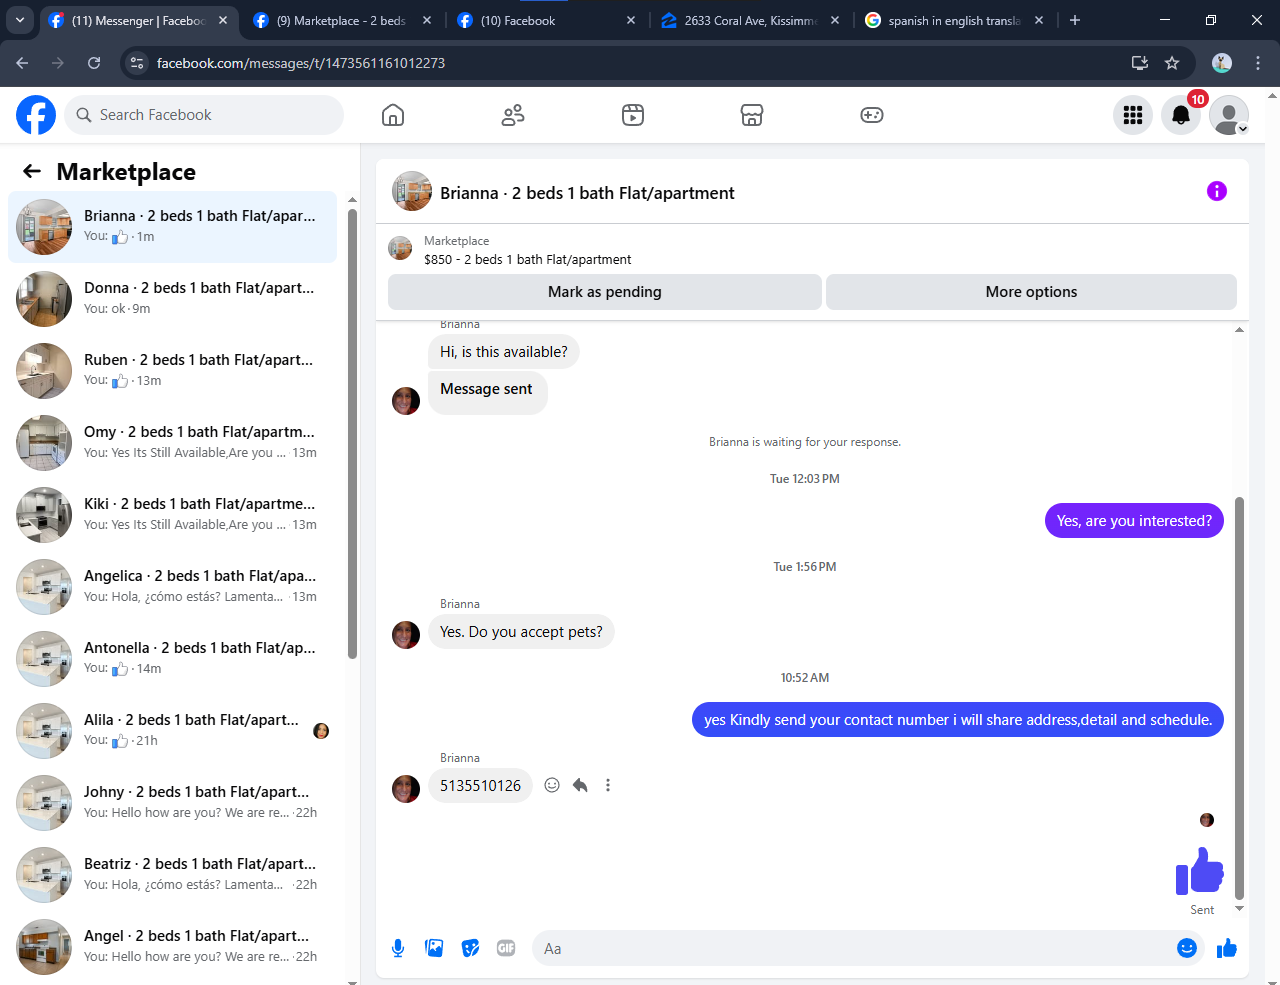Open Antonella conversation in list

click(172, 659)
